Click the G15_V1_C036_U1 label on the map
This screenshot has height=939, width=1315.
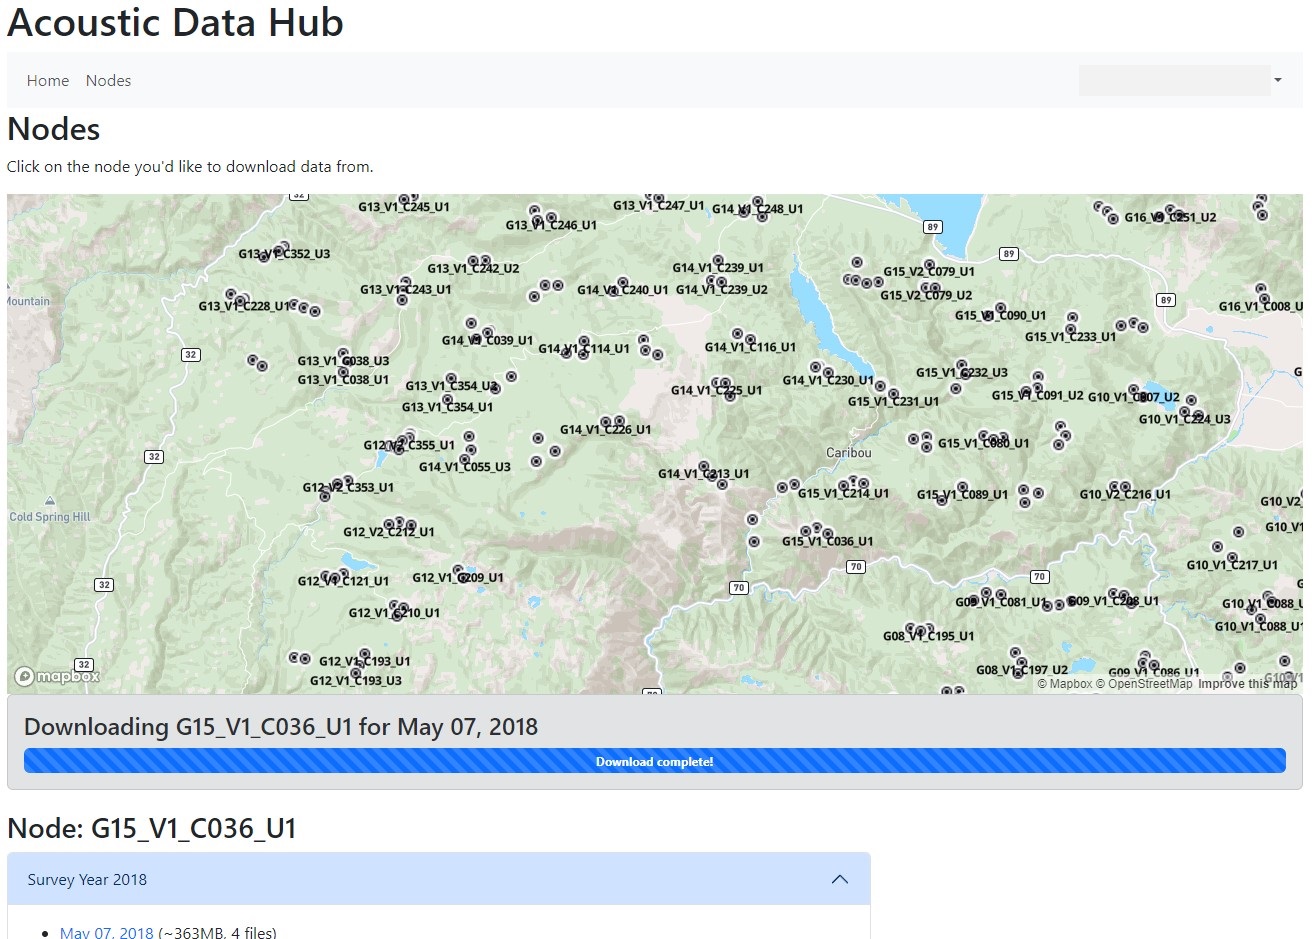[x=827, y=541]
